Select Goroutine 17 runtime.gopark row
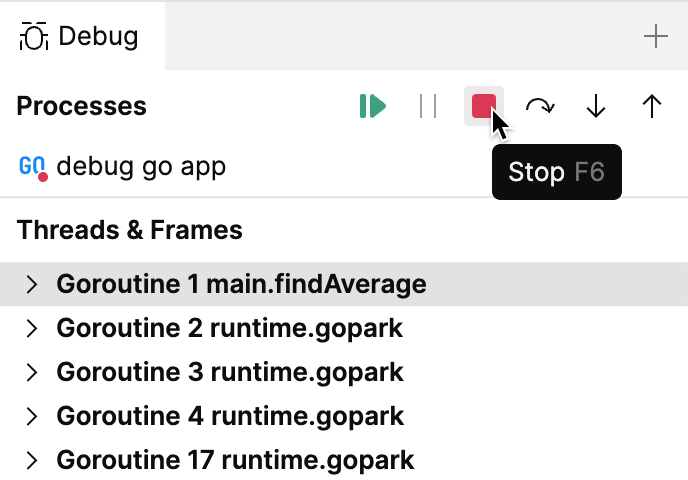The image size is (688, 480). 235,461
